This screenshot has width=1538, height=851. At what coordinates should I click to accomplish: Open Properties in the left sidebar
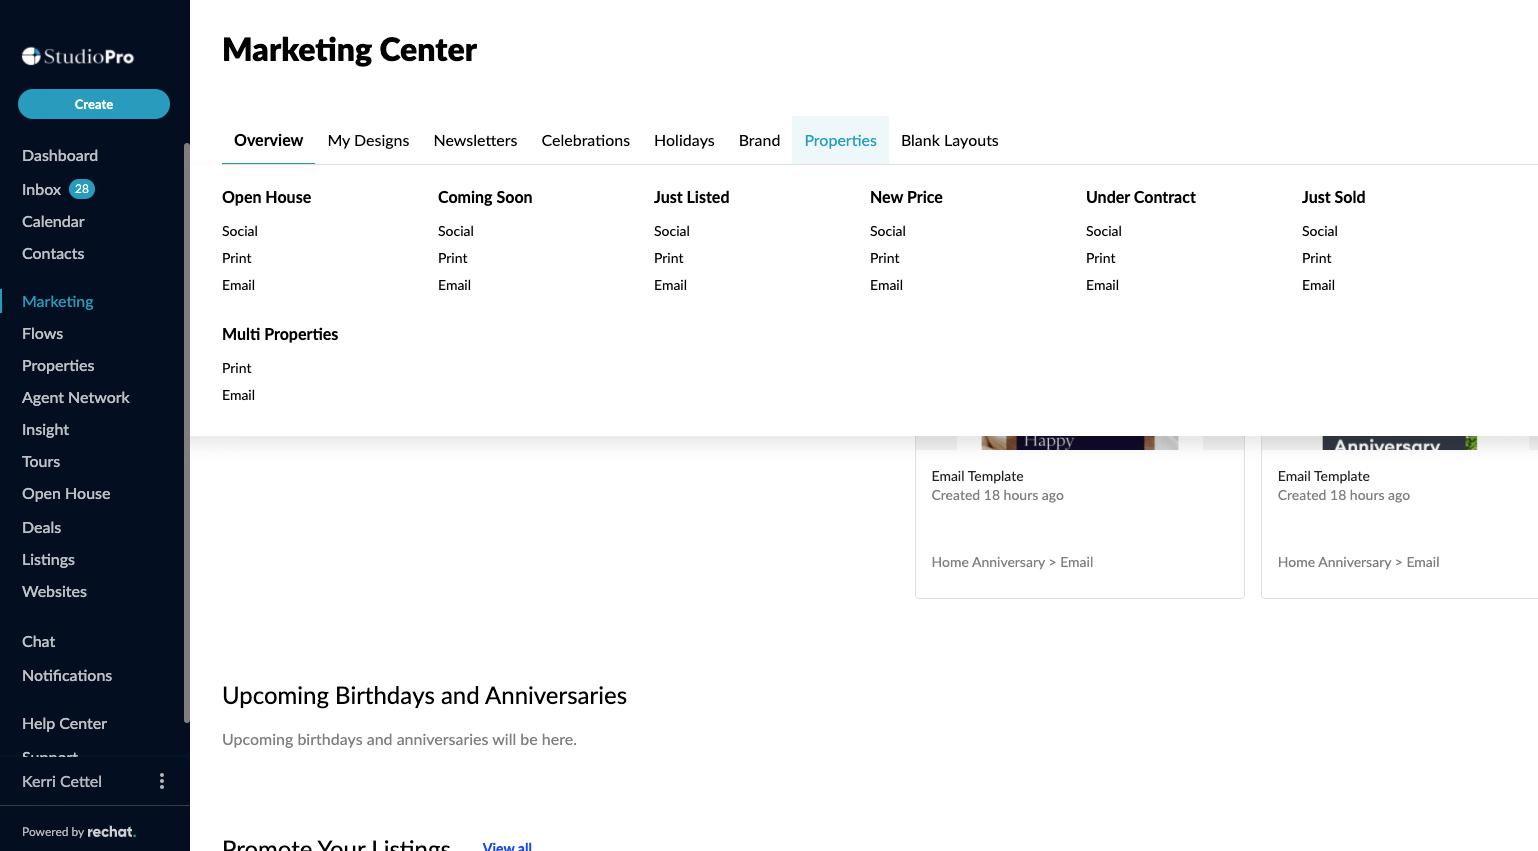click(x=58, y=365)
